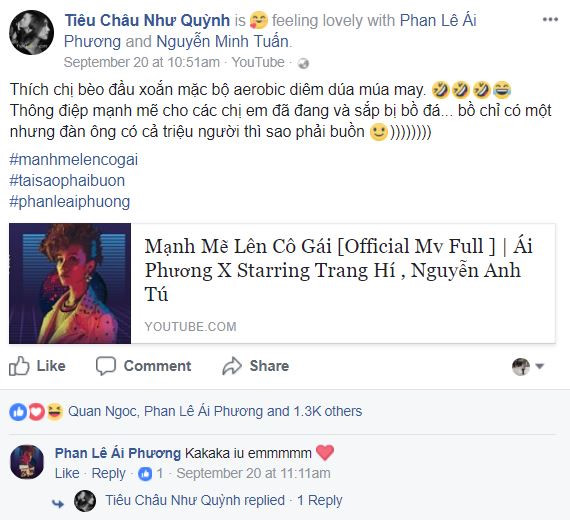Screen dimensions: 570x520
Task: View the post reaction emoji icons
Action: point(36,412)
